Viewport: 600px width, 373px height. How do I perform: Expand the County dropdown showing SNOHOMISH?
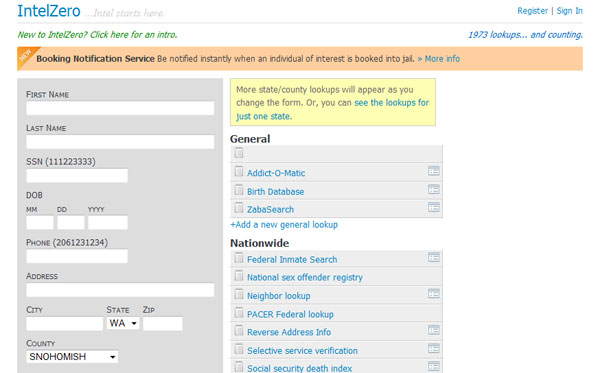[x=72, y=357]
